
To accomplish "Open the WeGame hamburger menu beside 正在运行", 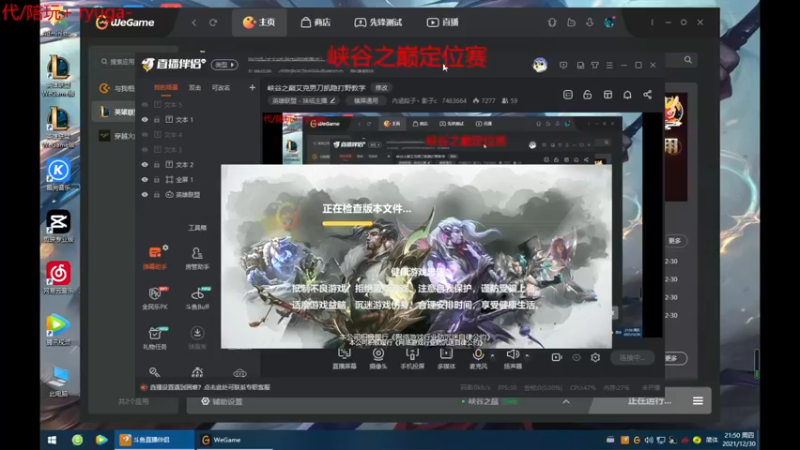I will tap(698, 401).
